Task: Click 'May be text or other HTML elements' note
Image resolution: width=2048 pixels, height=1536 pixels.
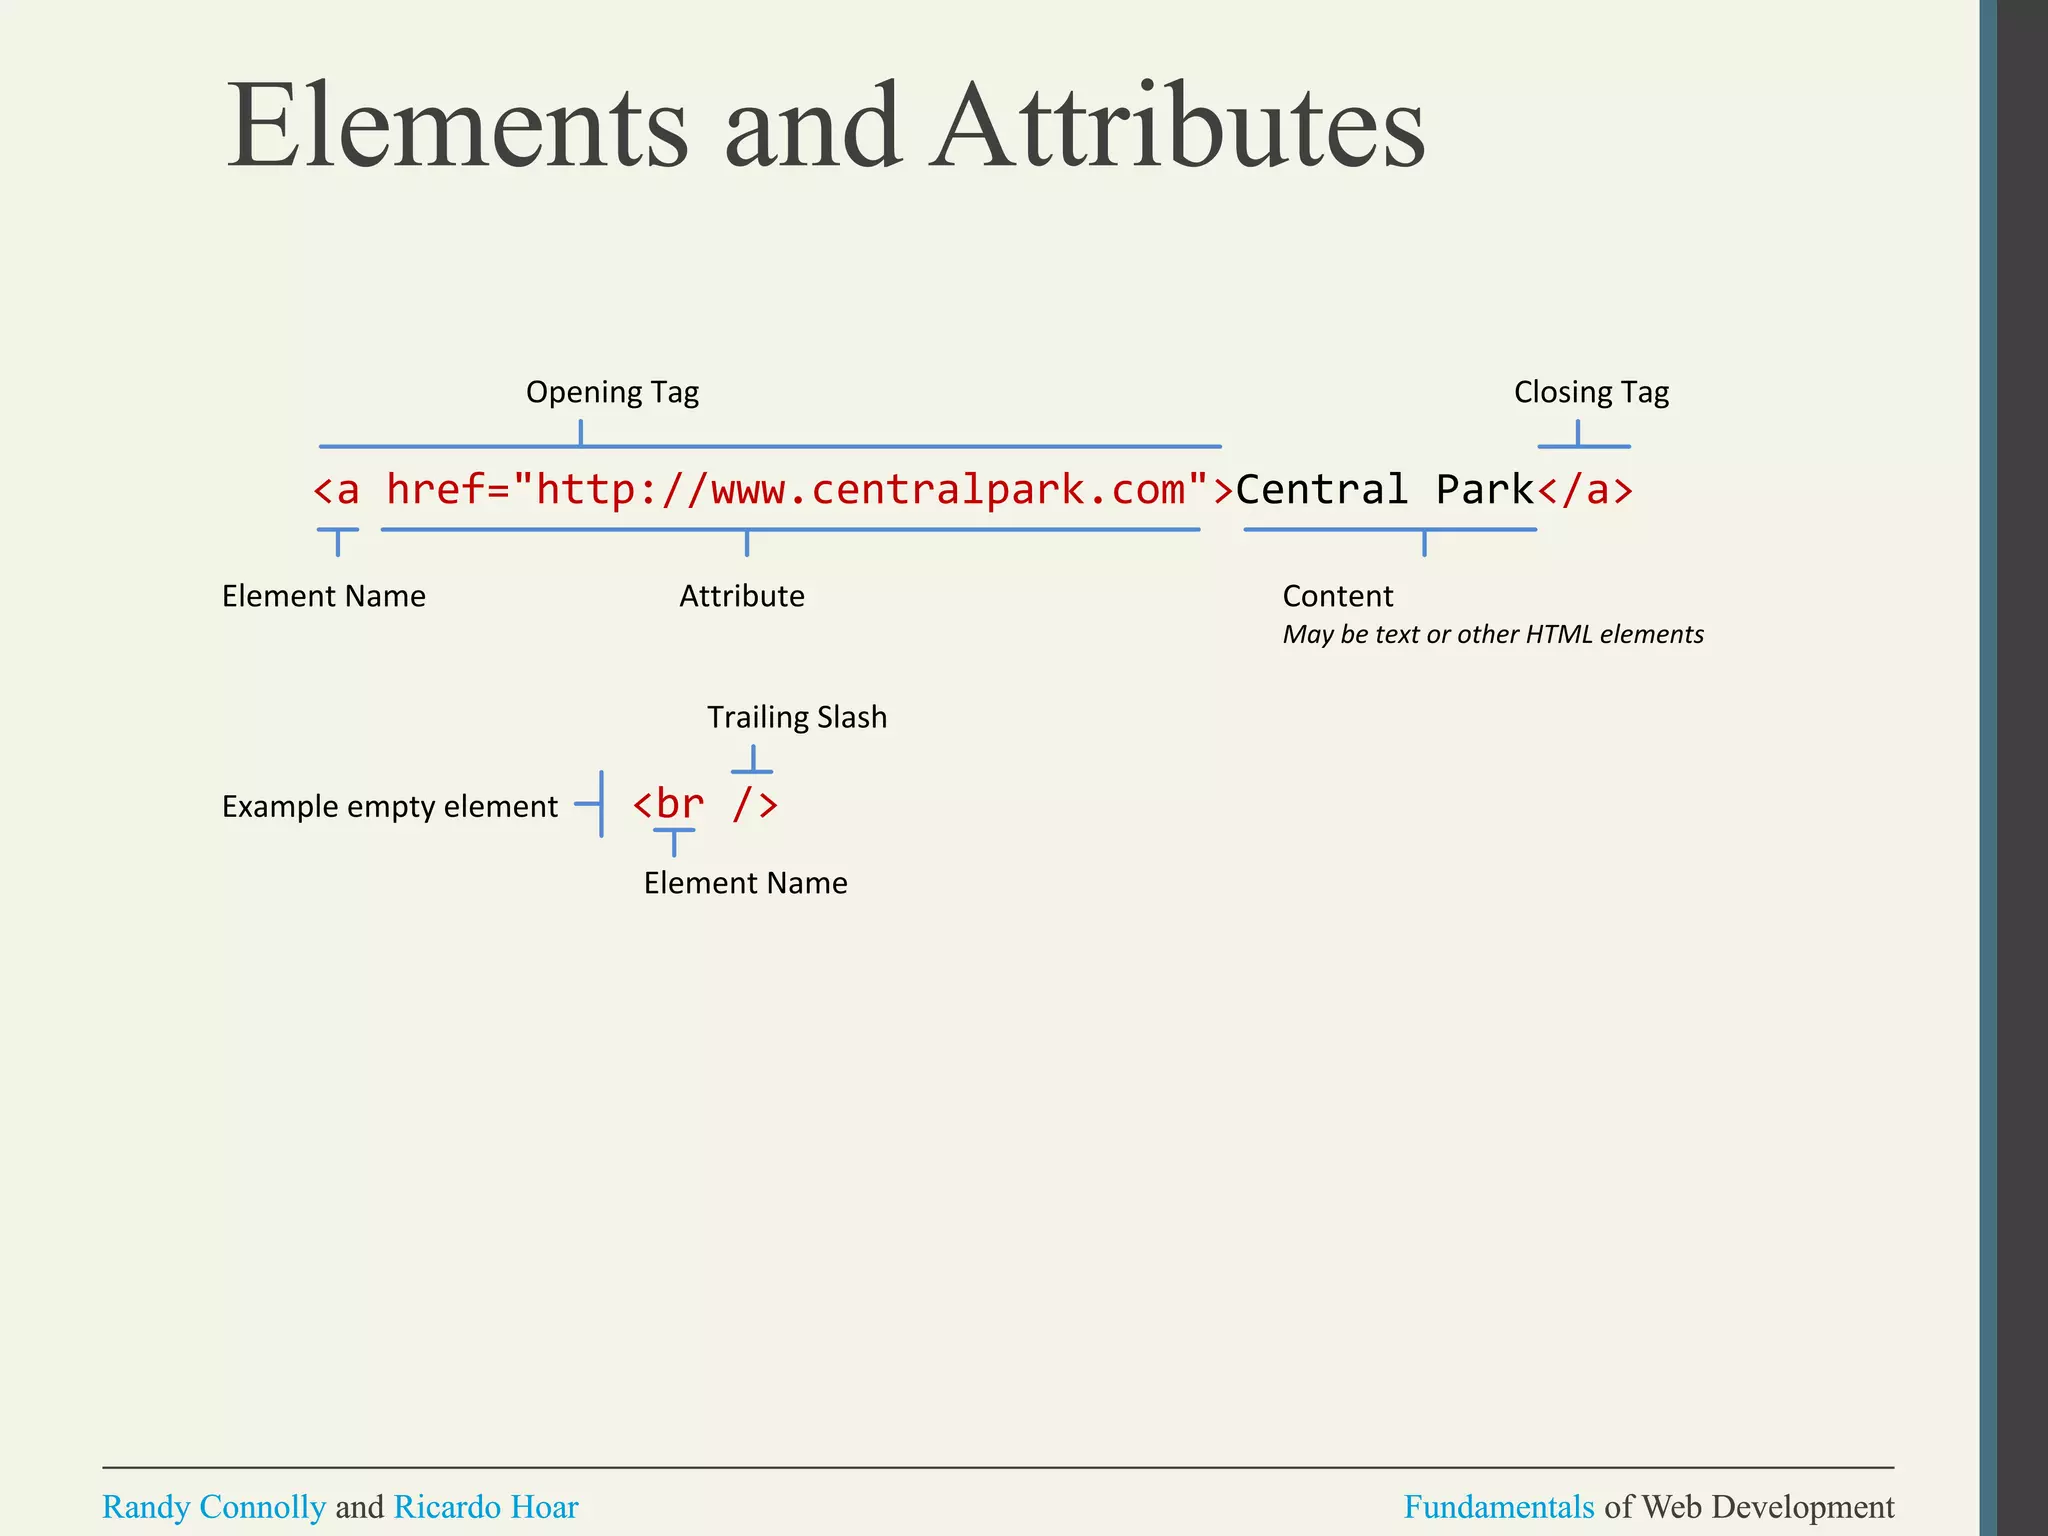Action: click(1493, 634)
